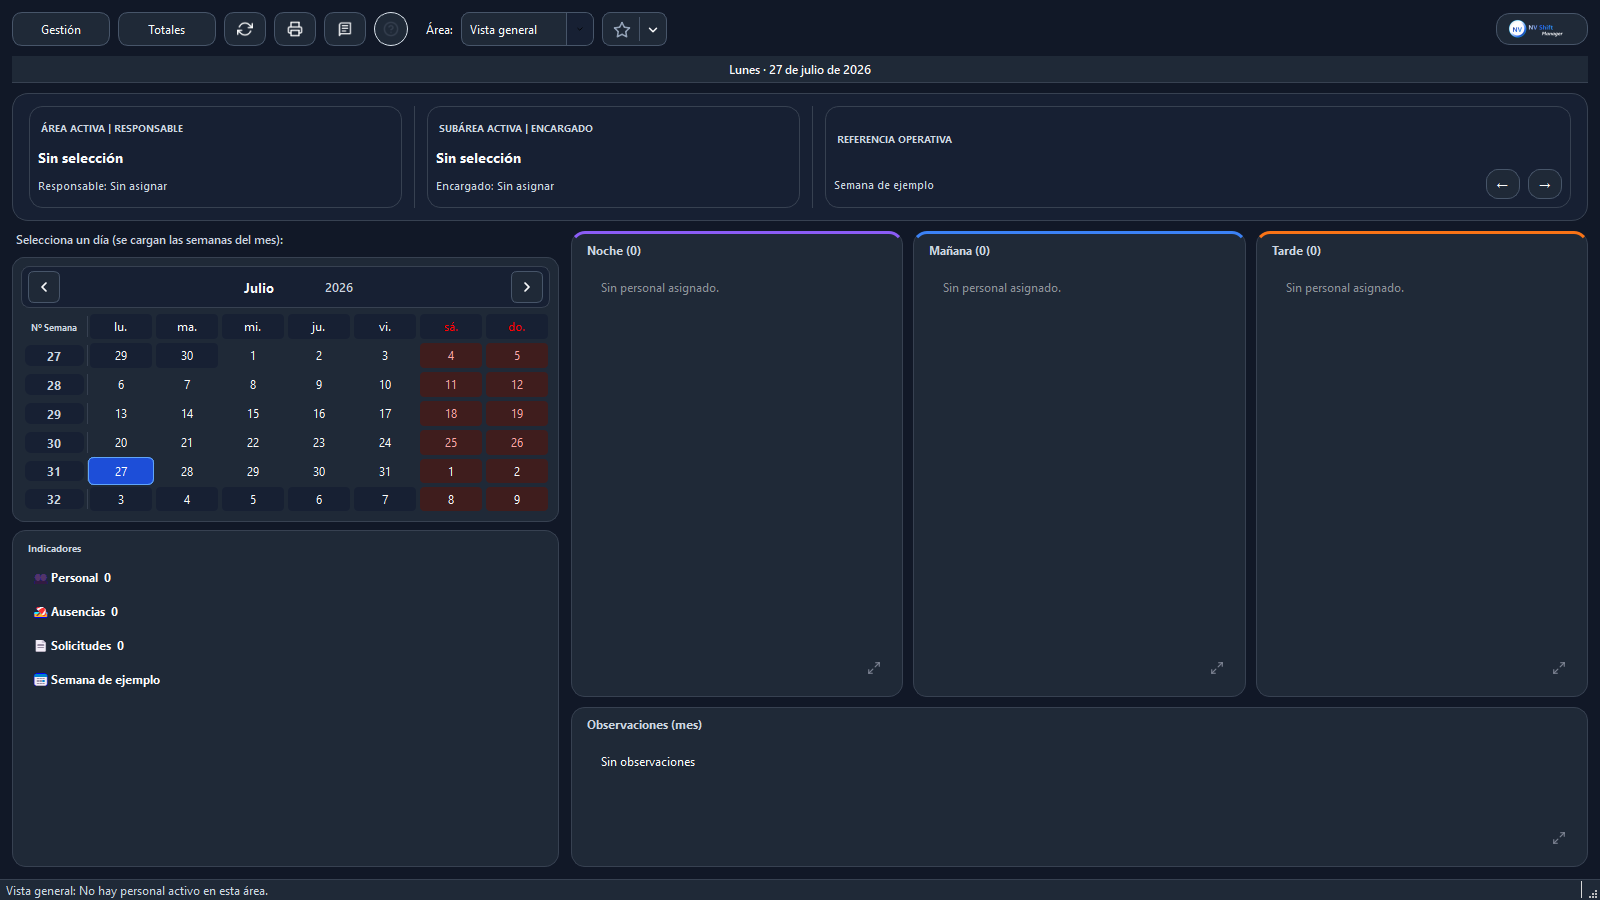Select Saturday July 18 in calendar
The height and width of the screenshot is (900, 1600).
coord(451,414)
